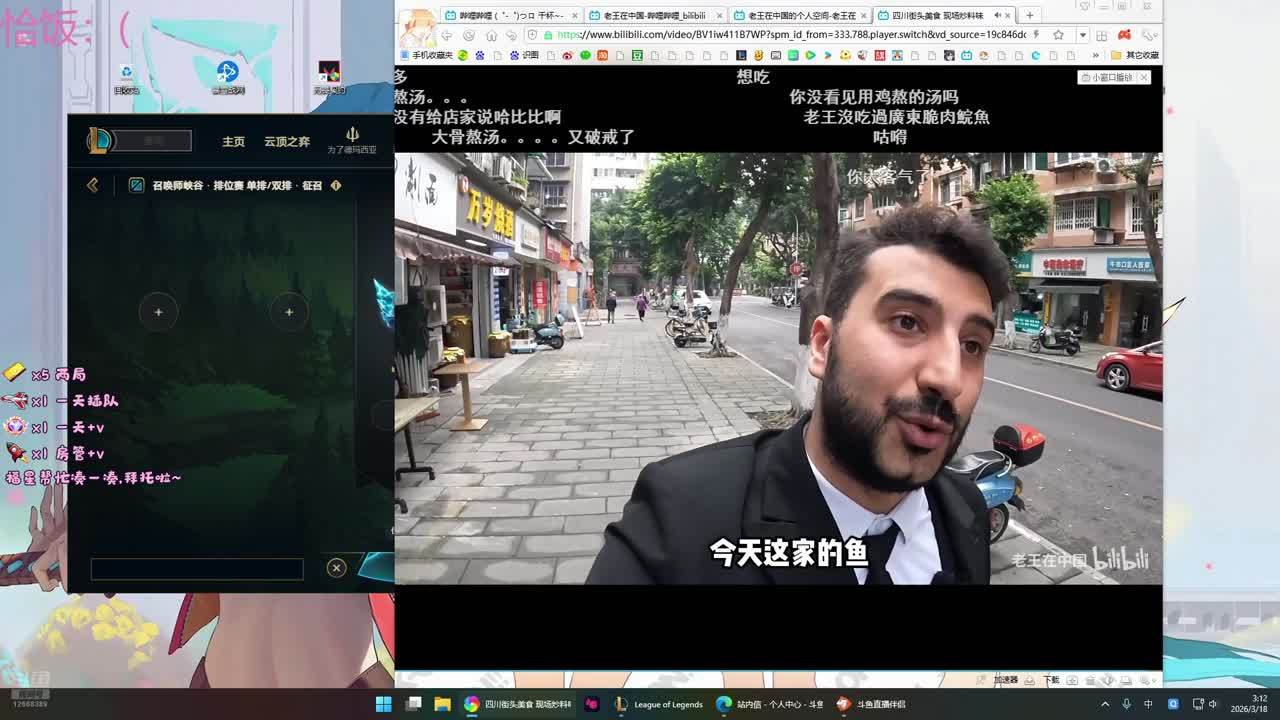
Task: Click the bilibili URL address bar
Action: click(x=790, y=35)
